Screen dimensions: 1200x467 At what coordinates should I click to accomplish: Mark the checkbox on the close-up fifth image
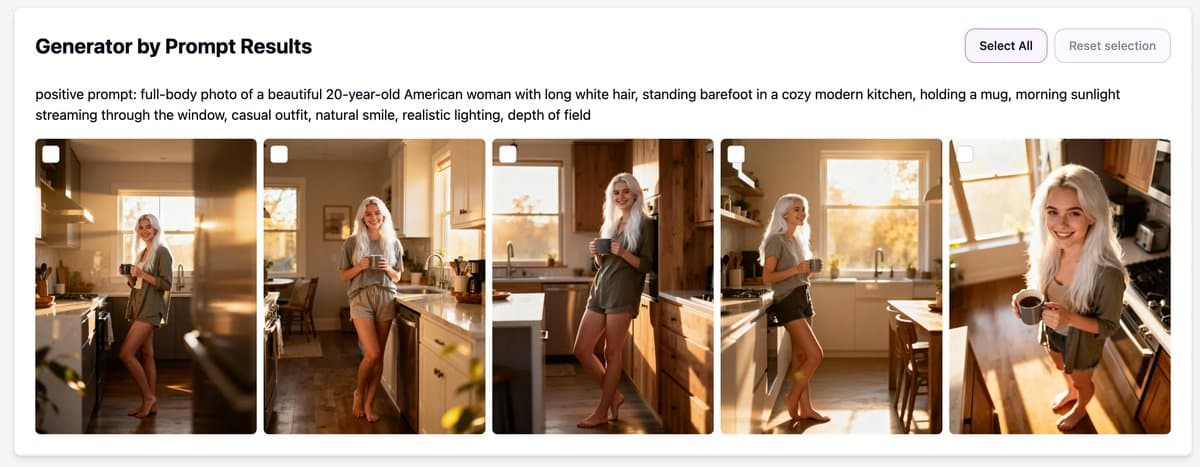(x=965, y=154)
